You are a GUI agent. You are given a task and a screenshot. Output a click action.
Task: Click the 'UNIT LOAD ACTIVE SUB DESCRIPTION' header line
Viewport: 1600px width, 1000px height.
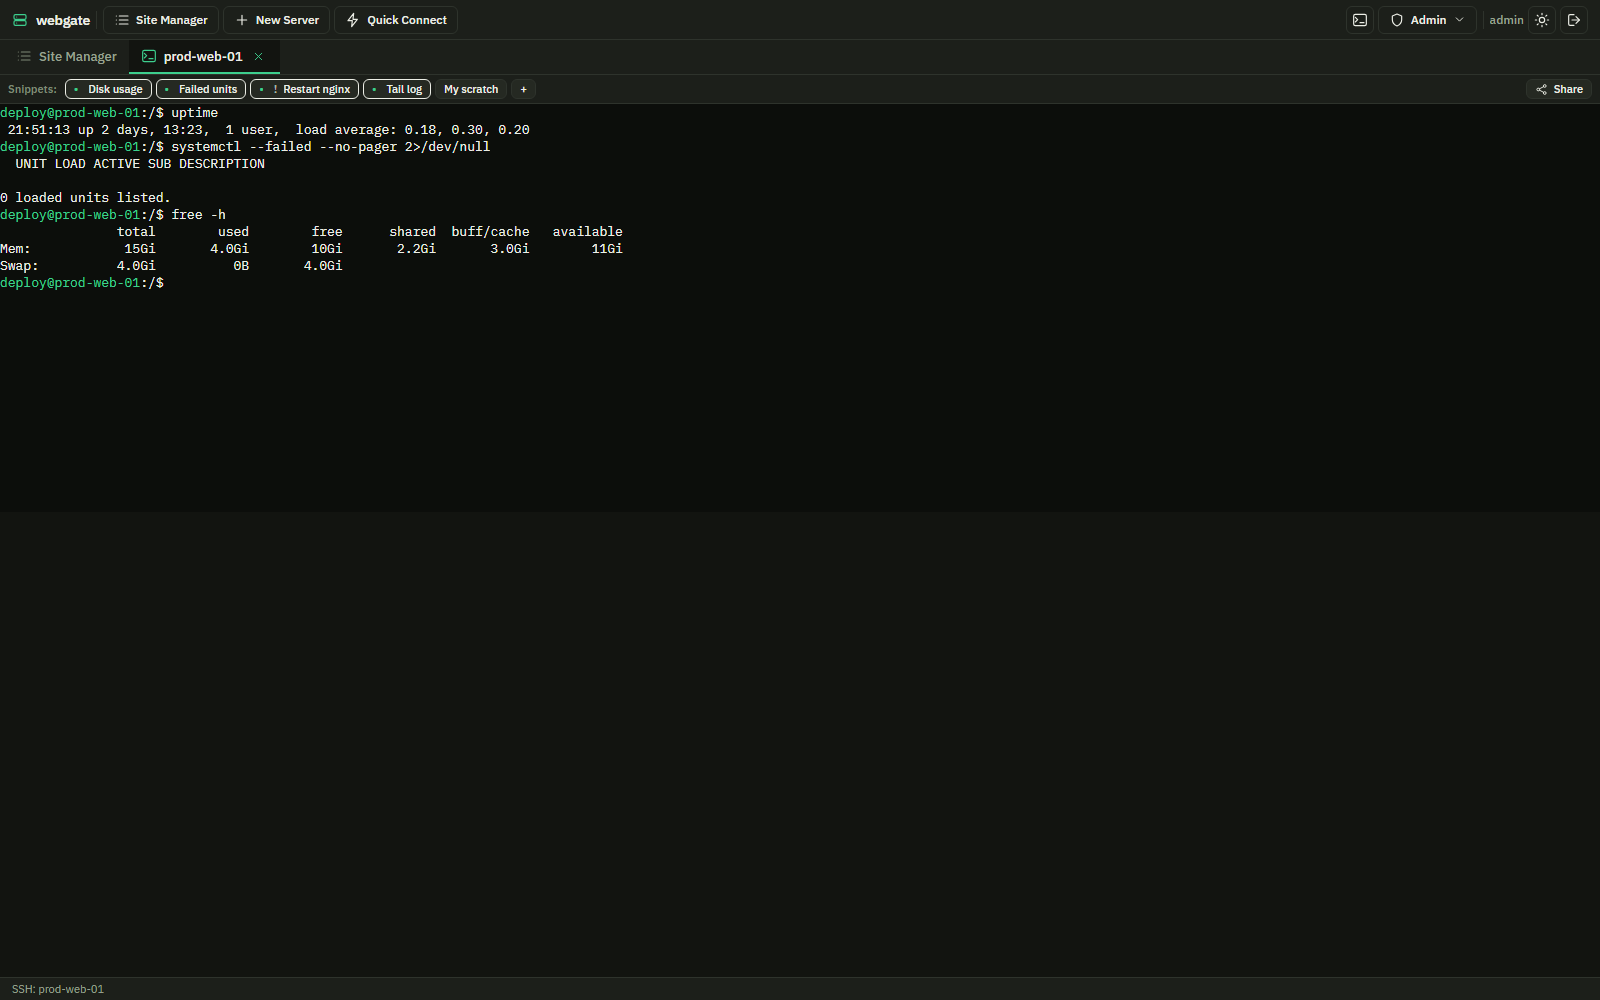140,164
